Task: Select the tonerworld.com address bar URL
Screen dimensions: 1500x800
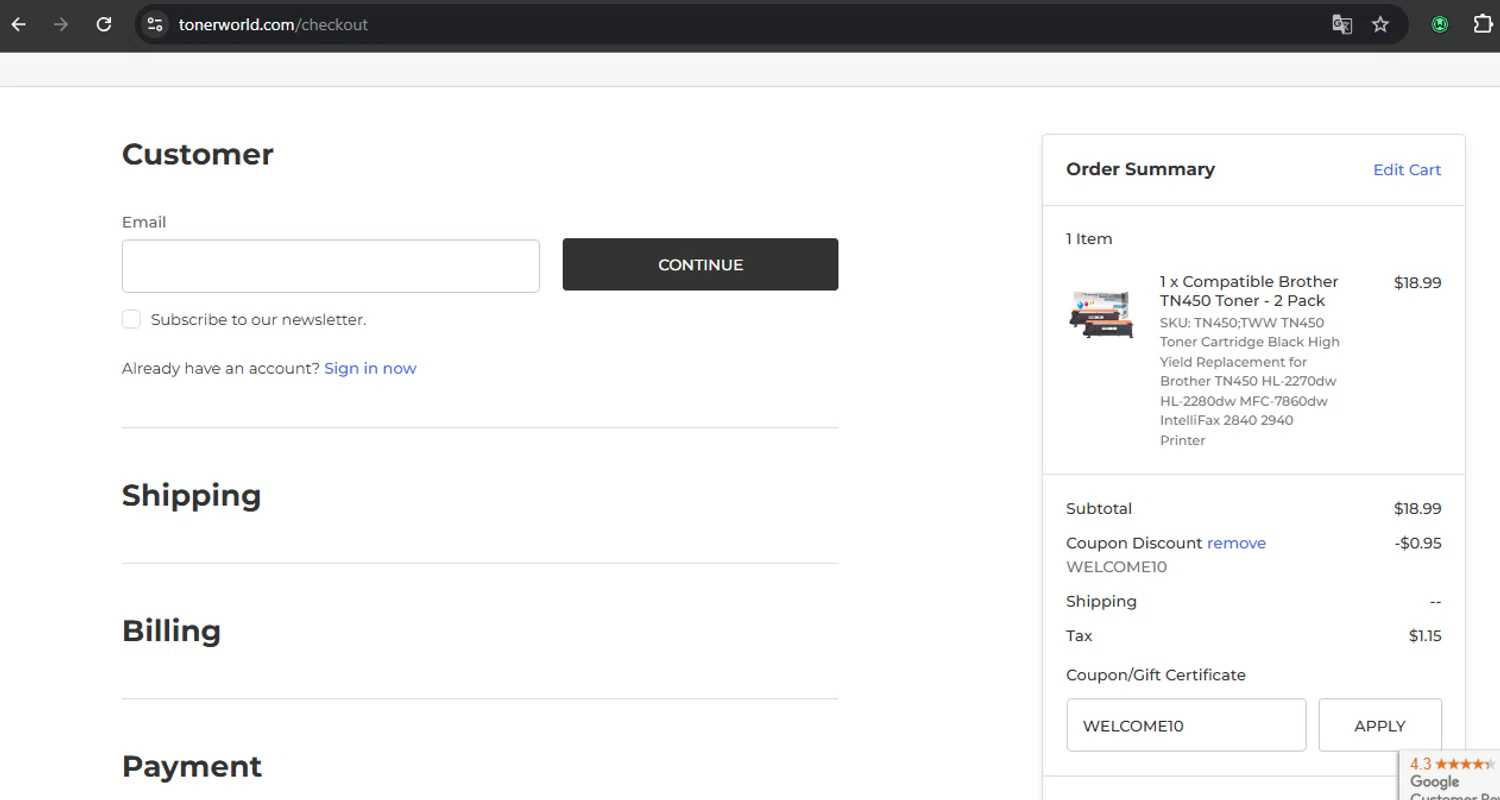Action: (x=273, y=24)
